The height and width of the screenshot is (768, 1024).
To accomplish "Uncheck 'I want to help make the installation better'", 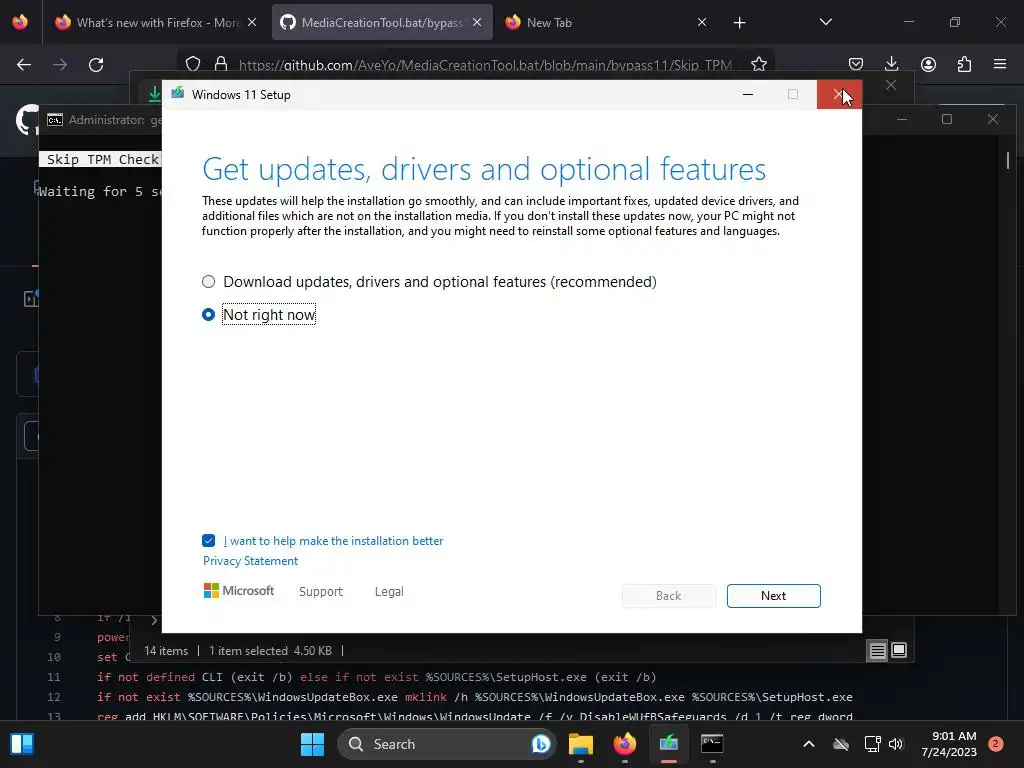I will click(x=208, y=541).
